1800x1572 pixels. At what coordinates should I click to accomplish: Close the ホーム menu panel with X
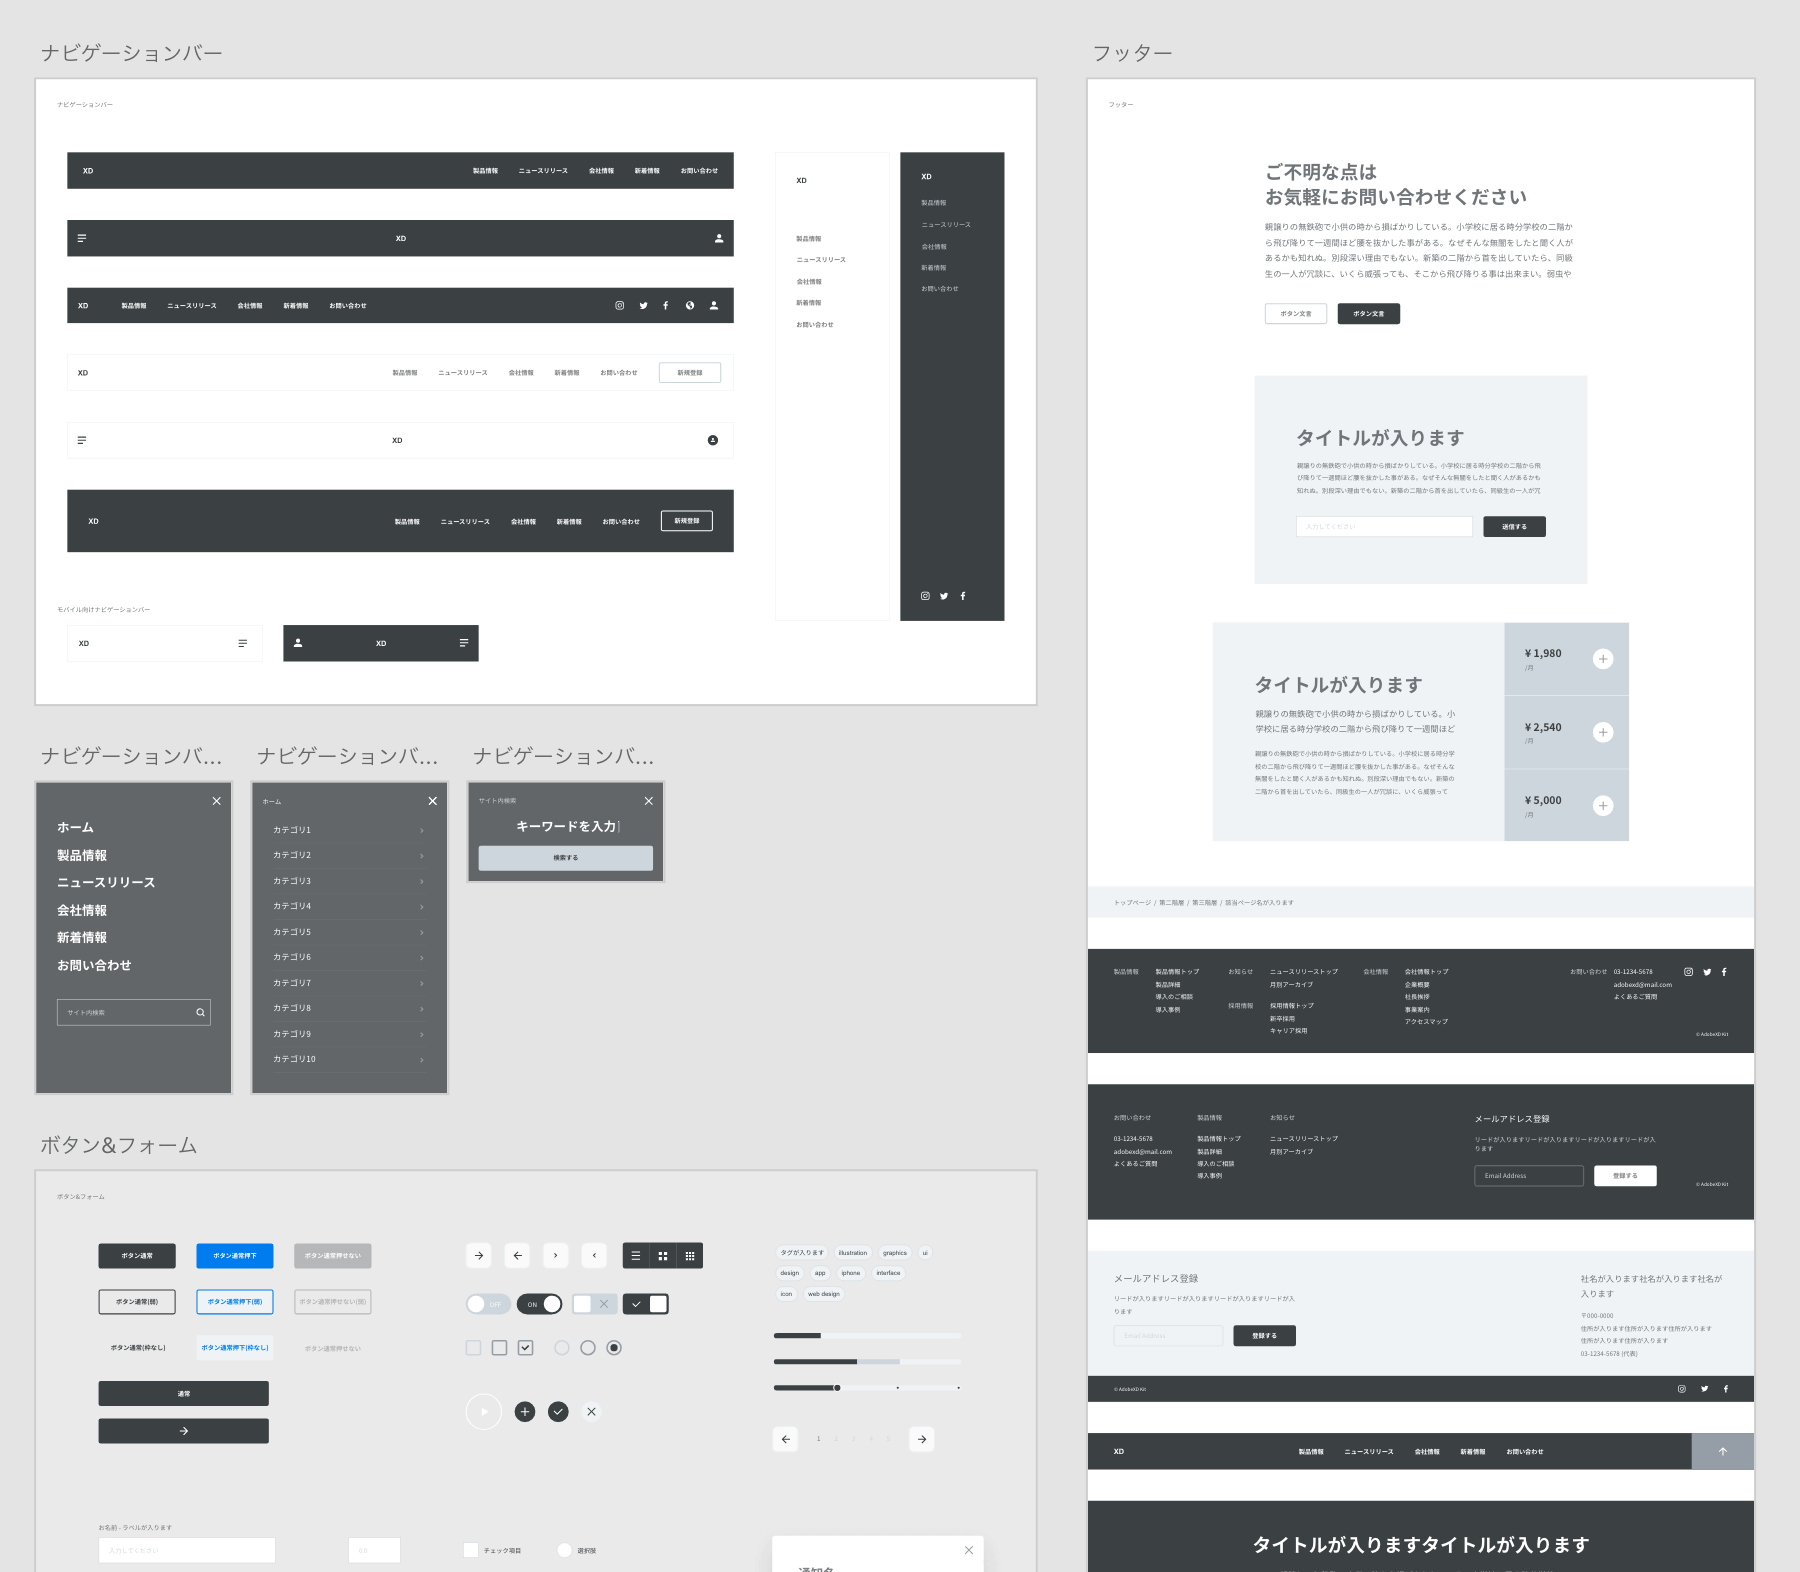(x=216, y=801)
